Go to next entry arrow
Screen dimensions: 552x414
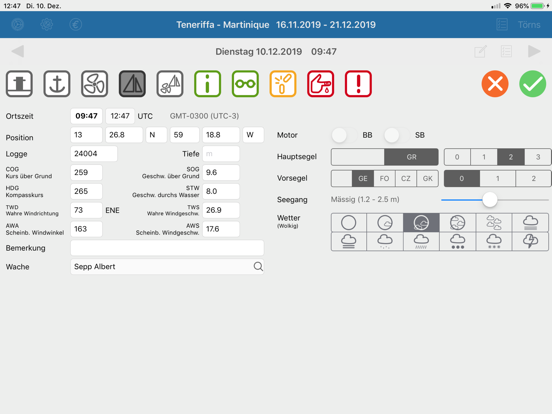534,51
